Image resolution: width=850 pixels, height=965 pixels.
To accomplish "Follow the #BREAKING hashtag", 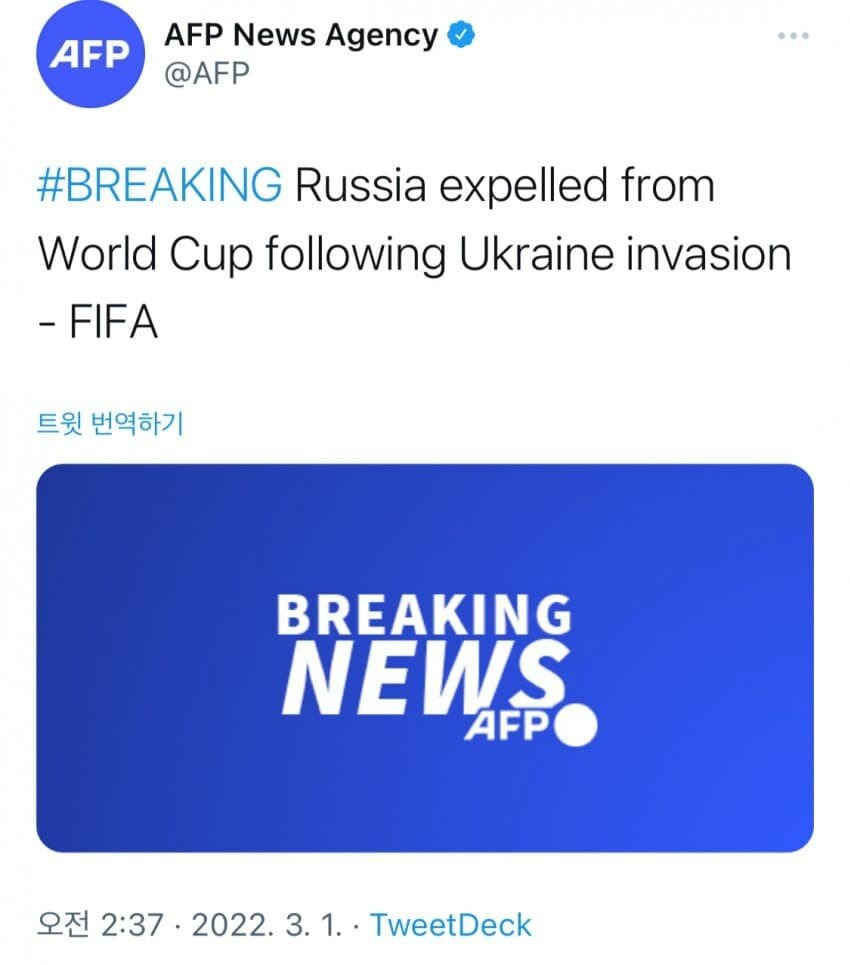I will pyautogui.click(x=160, y=187).
